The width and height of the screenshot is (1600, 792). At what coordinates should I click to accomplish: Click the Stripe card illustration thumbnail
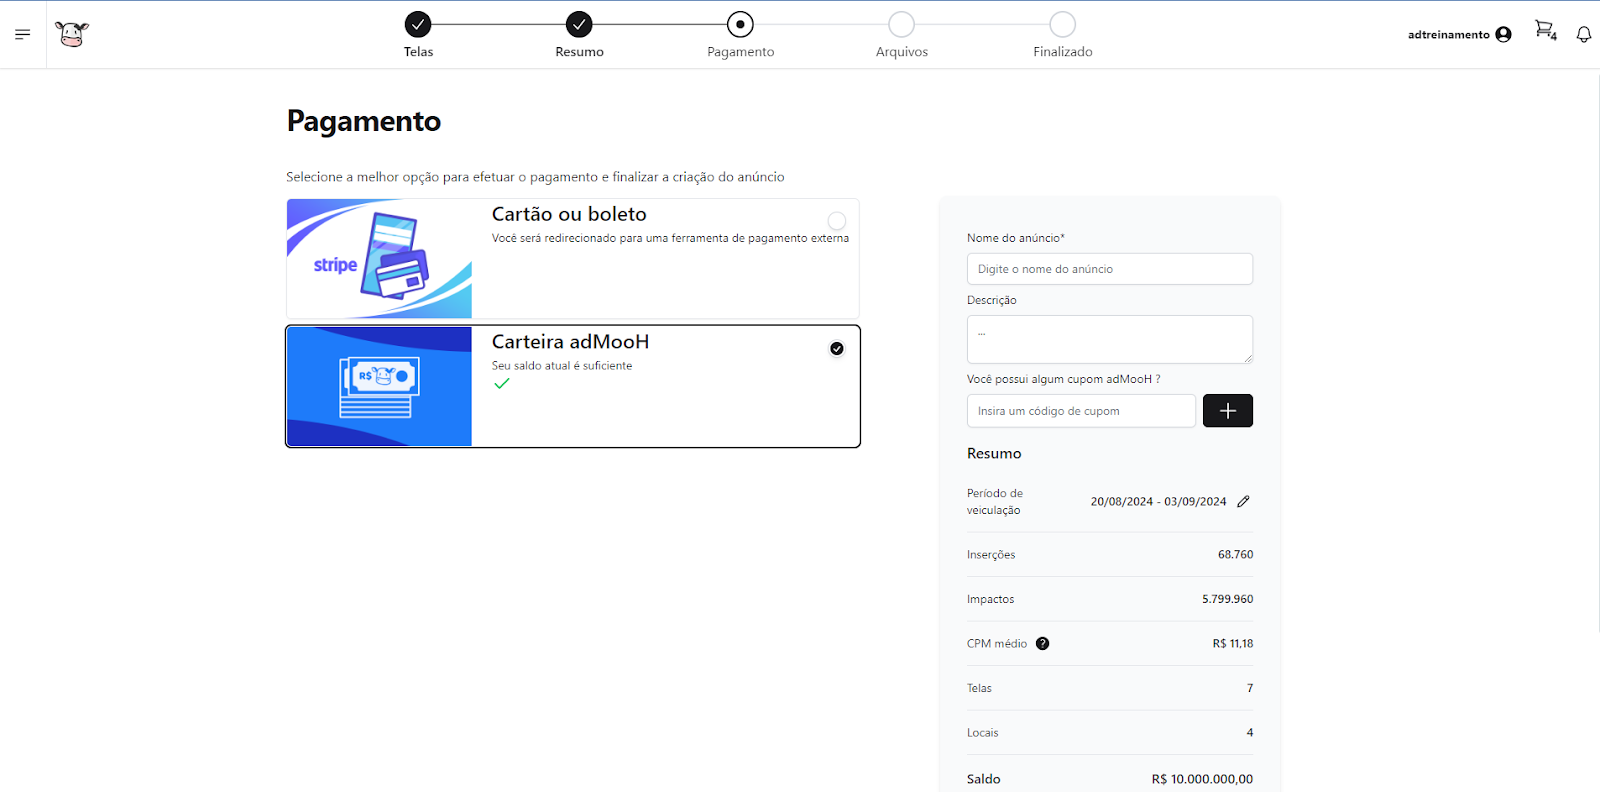[x=379, y=258]
